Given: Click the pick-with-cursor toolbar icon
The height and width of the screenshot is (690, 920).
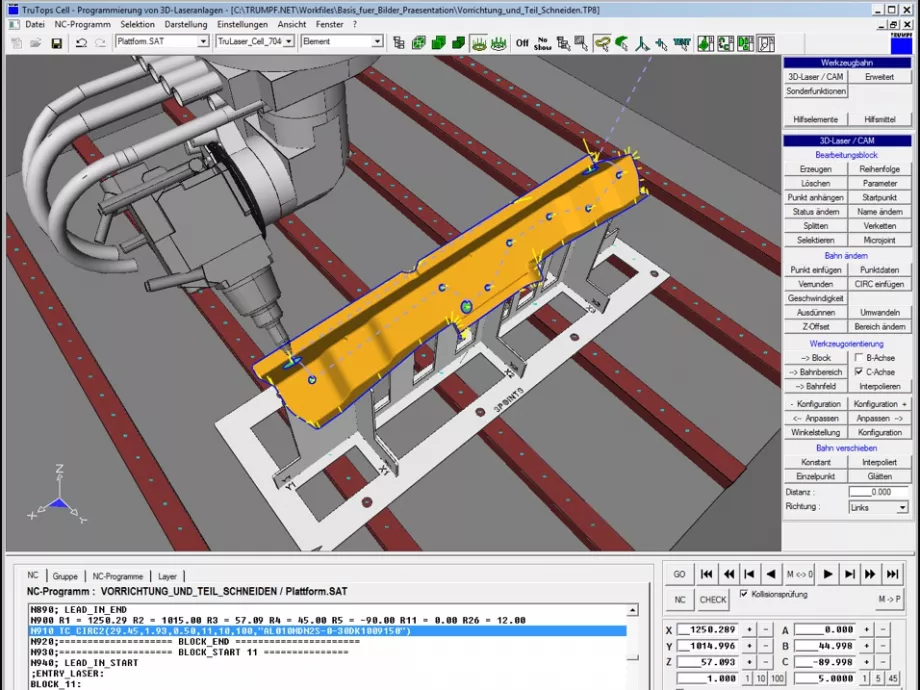Looking at the screenshot, I should coord(582,43).
